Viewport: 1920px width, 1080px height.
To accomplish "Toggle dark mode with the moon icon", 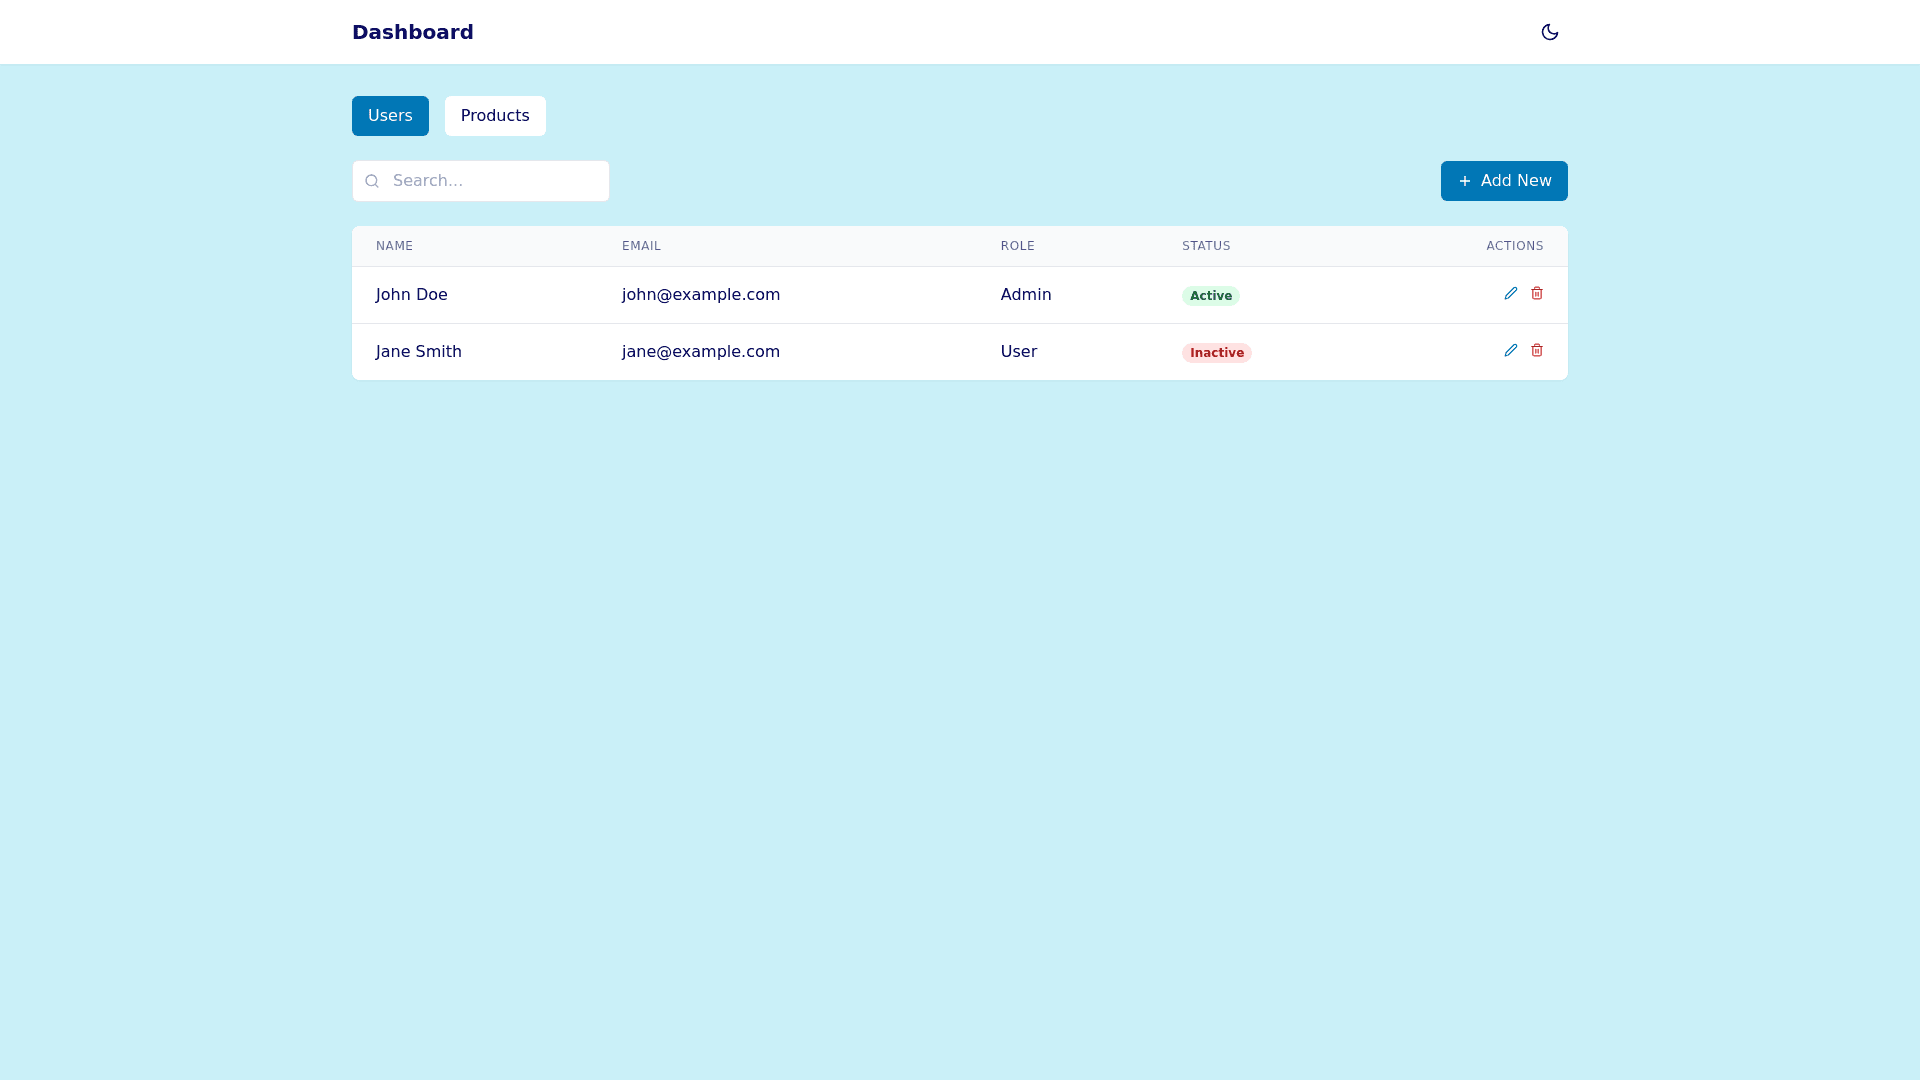I will click(x=1549, y=31).
